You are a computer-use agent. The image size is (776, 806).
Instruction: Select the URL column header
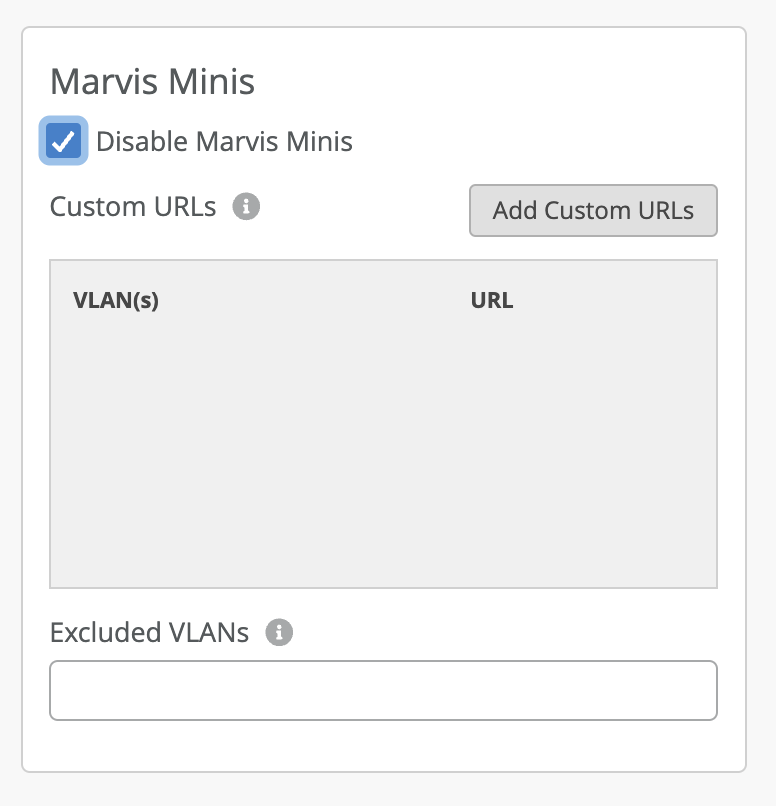click(492, 300)
